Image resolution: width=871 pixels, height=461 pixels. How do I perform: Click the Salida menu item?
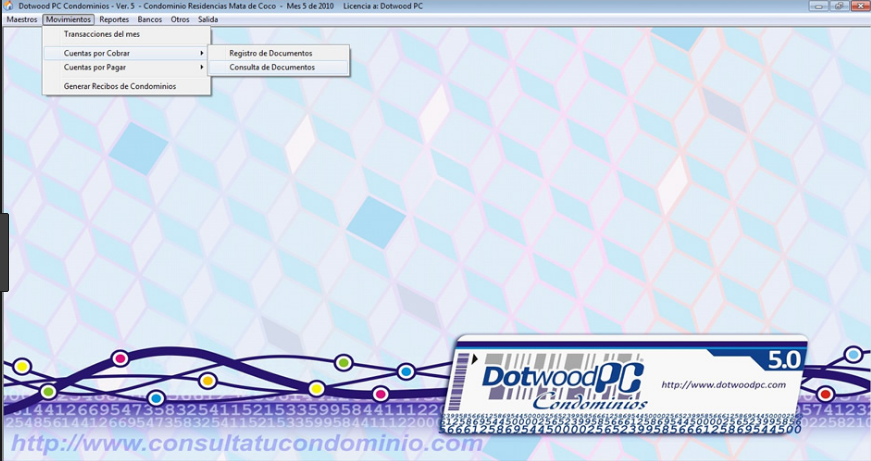coord(208,19)
